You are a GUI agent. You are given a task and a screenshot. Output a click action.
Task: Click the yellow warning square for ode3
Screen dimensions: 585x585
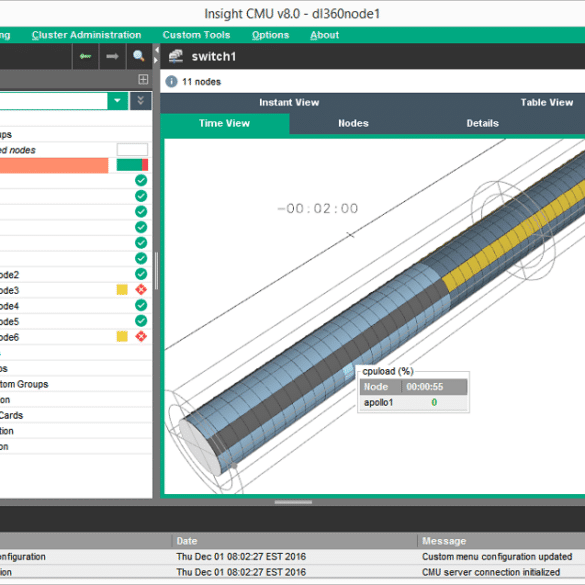click(122, 290)
